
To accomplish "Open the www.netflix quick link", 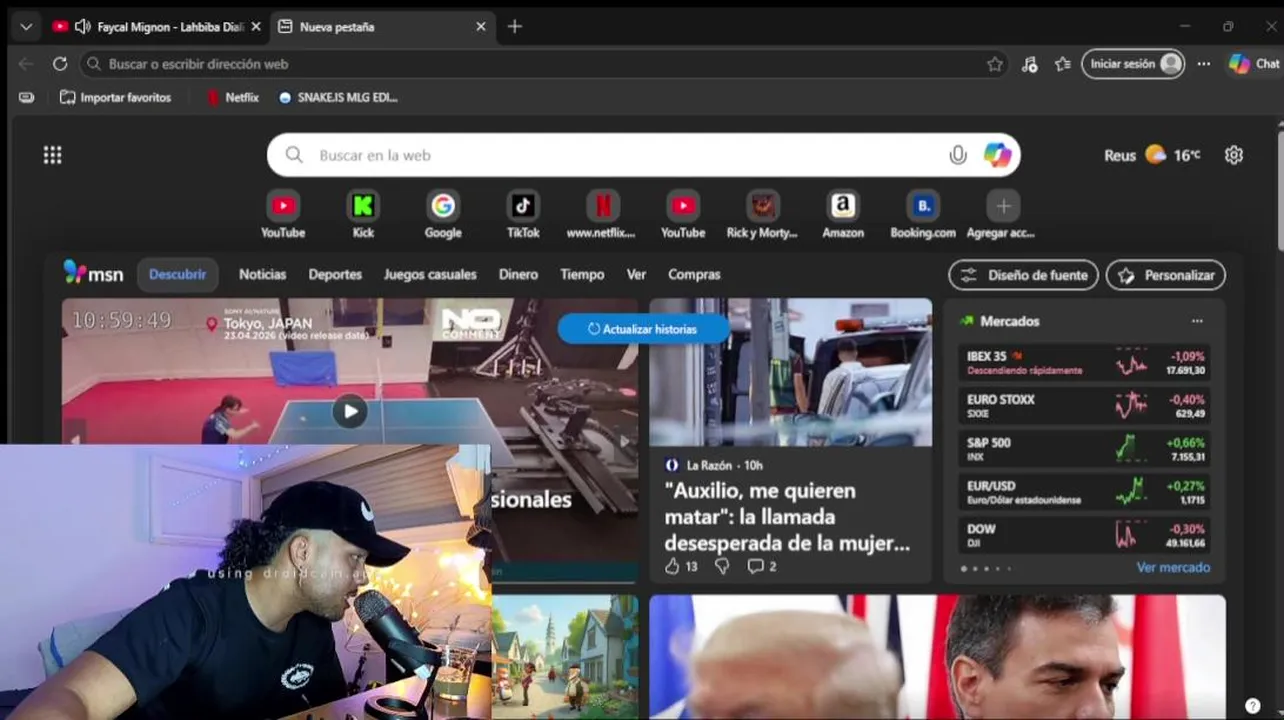I will (x=603, y=215).
